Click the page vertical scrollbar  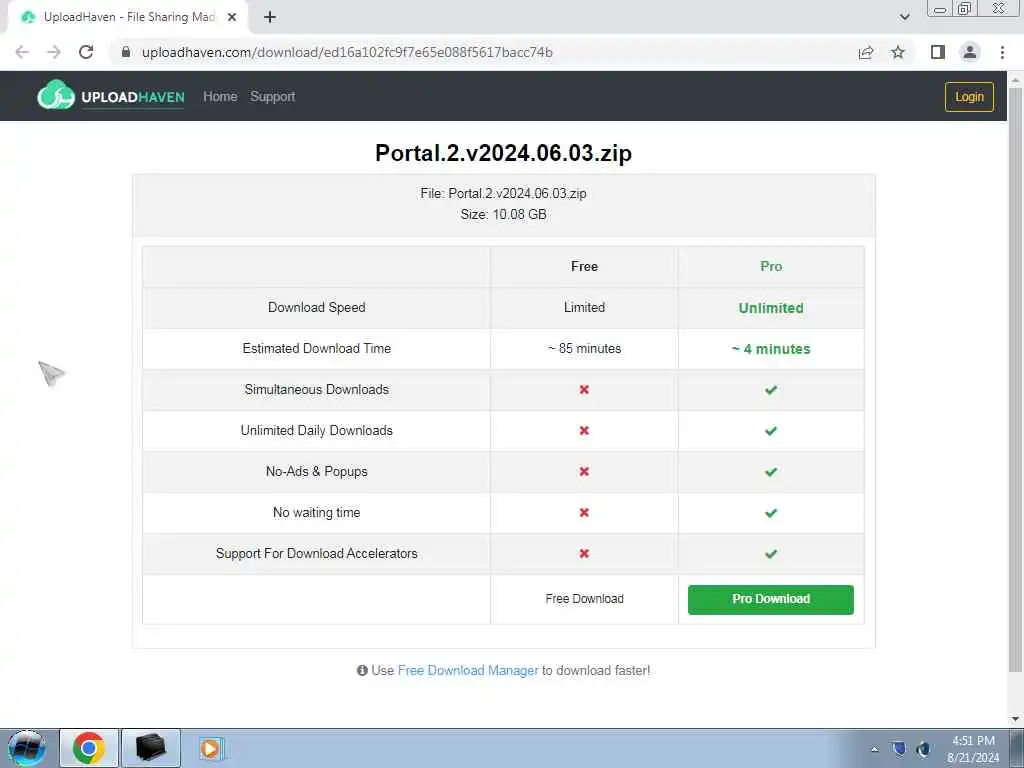tap(1016, 379)
